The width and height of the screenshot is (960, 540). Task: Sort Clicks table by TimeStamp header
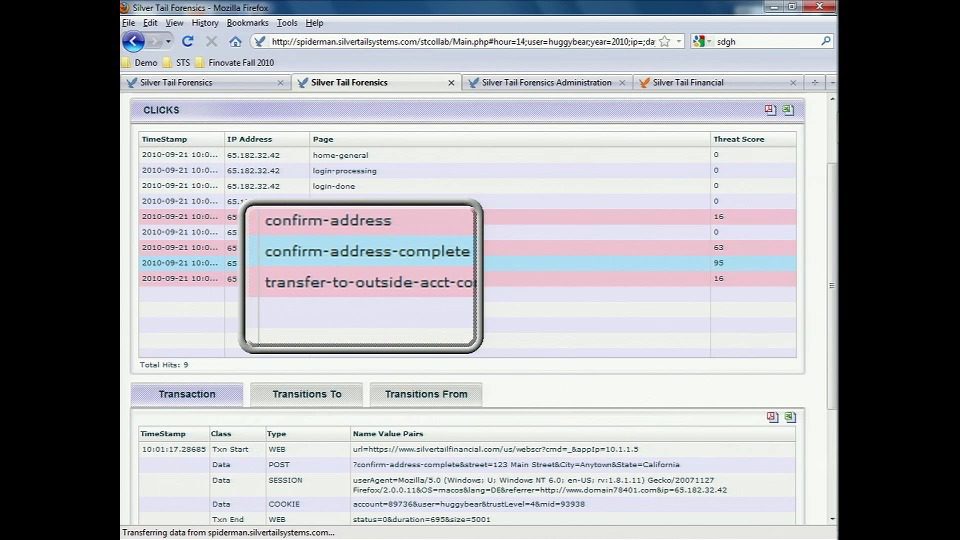pyautogui.click(x=181, y=139)
